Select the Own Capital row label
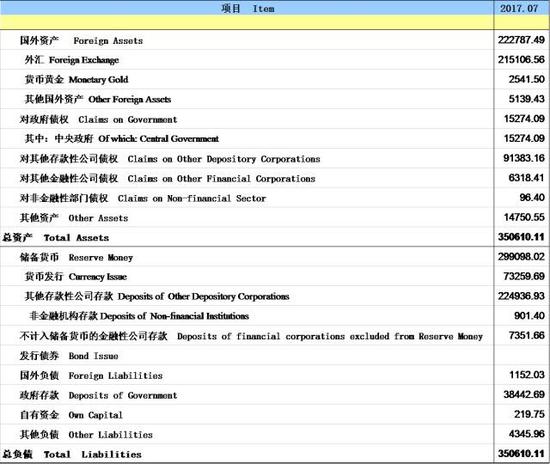The width and height of the screenshot is (550, 464). [x=71, y=415]
